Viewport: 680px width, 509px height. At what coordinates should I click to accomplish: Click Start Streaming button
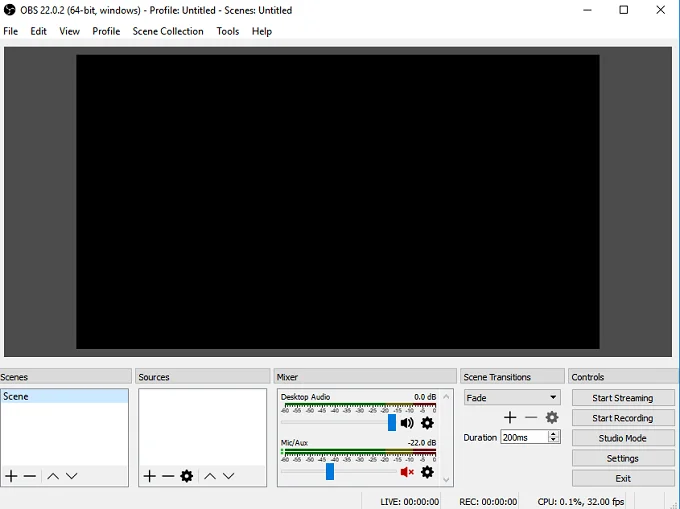[x=623, y=398]
